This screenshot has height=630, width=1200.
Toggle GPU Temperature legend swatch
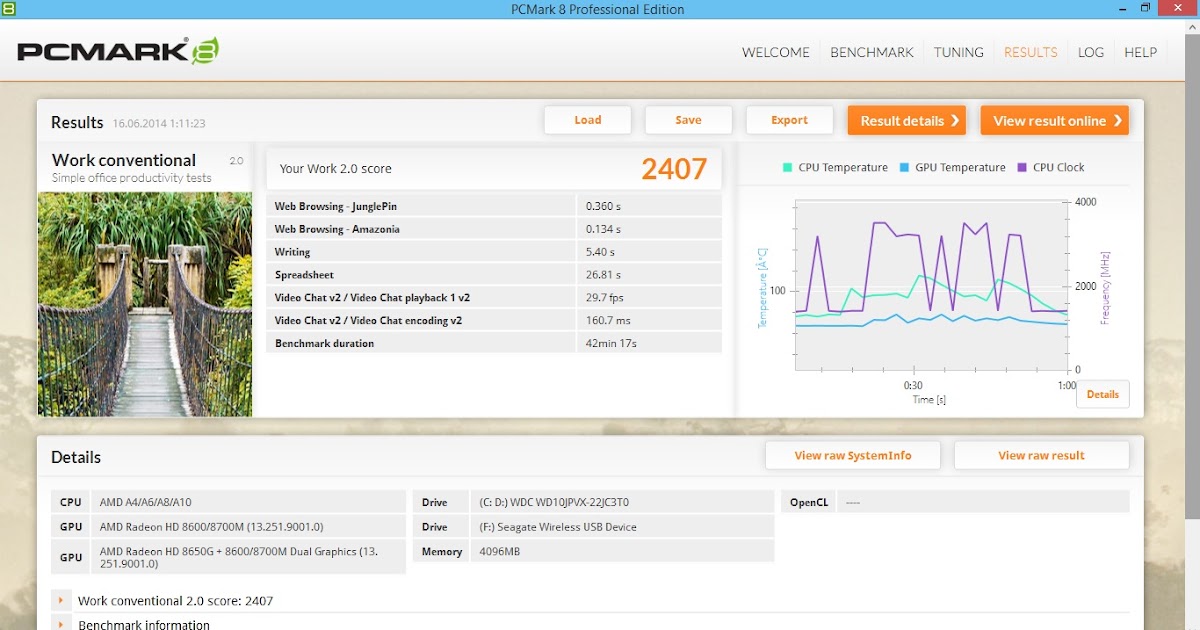tap(905, 168)
